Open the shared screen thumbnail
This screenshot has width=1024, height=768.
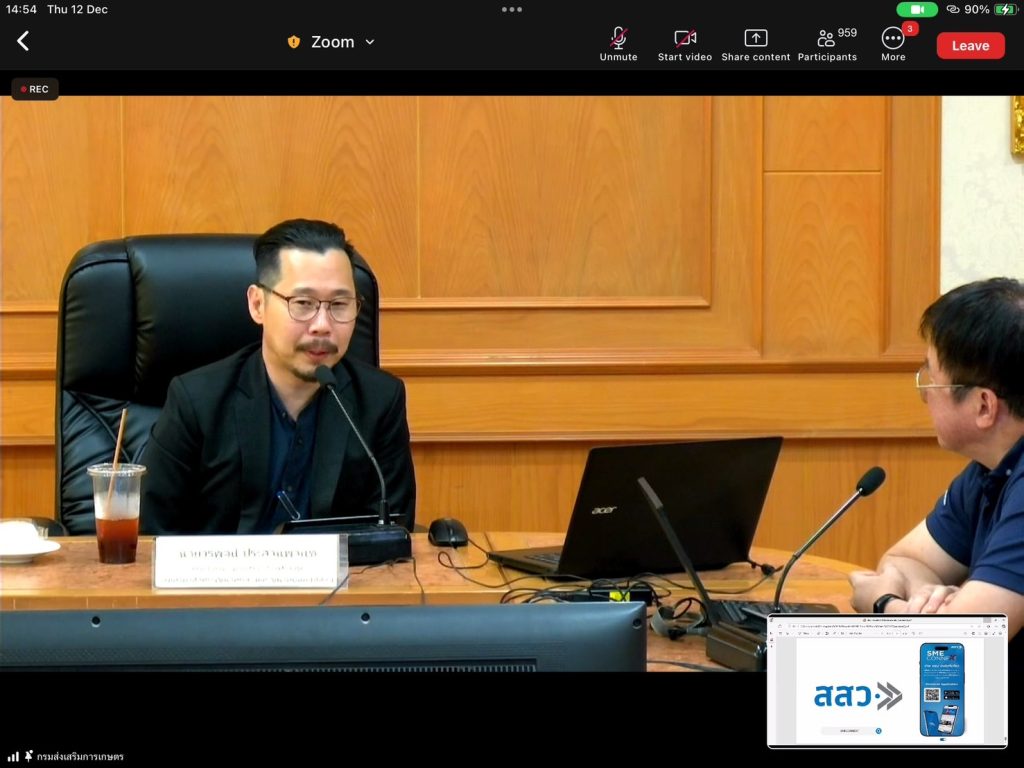[886, 681]
